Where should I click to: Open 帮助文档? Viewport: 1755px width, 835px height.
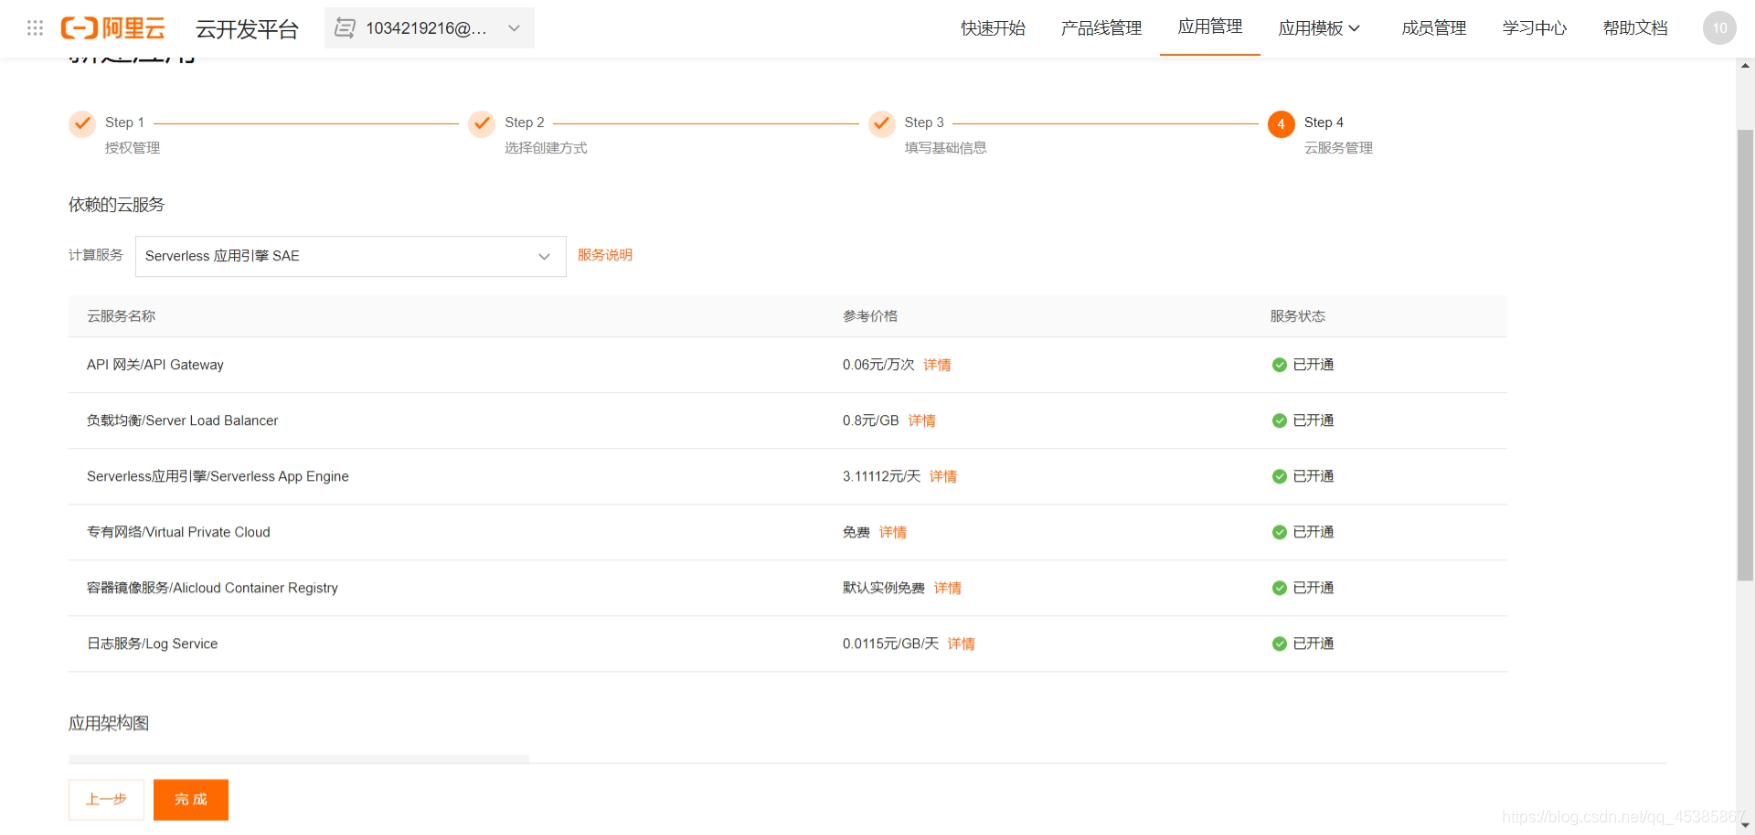click(1635, 28)
